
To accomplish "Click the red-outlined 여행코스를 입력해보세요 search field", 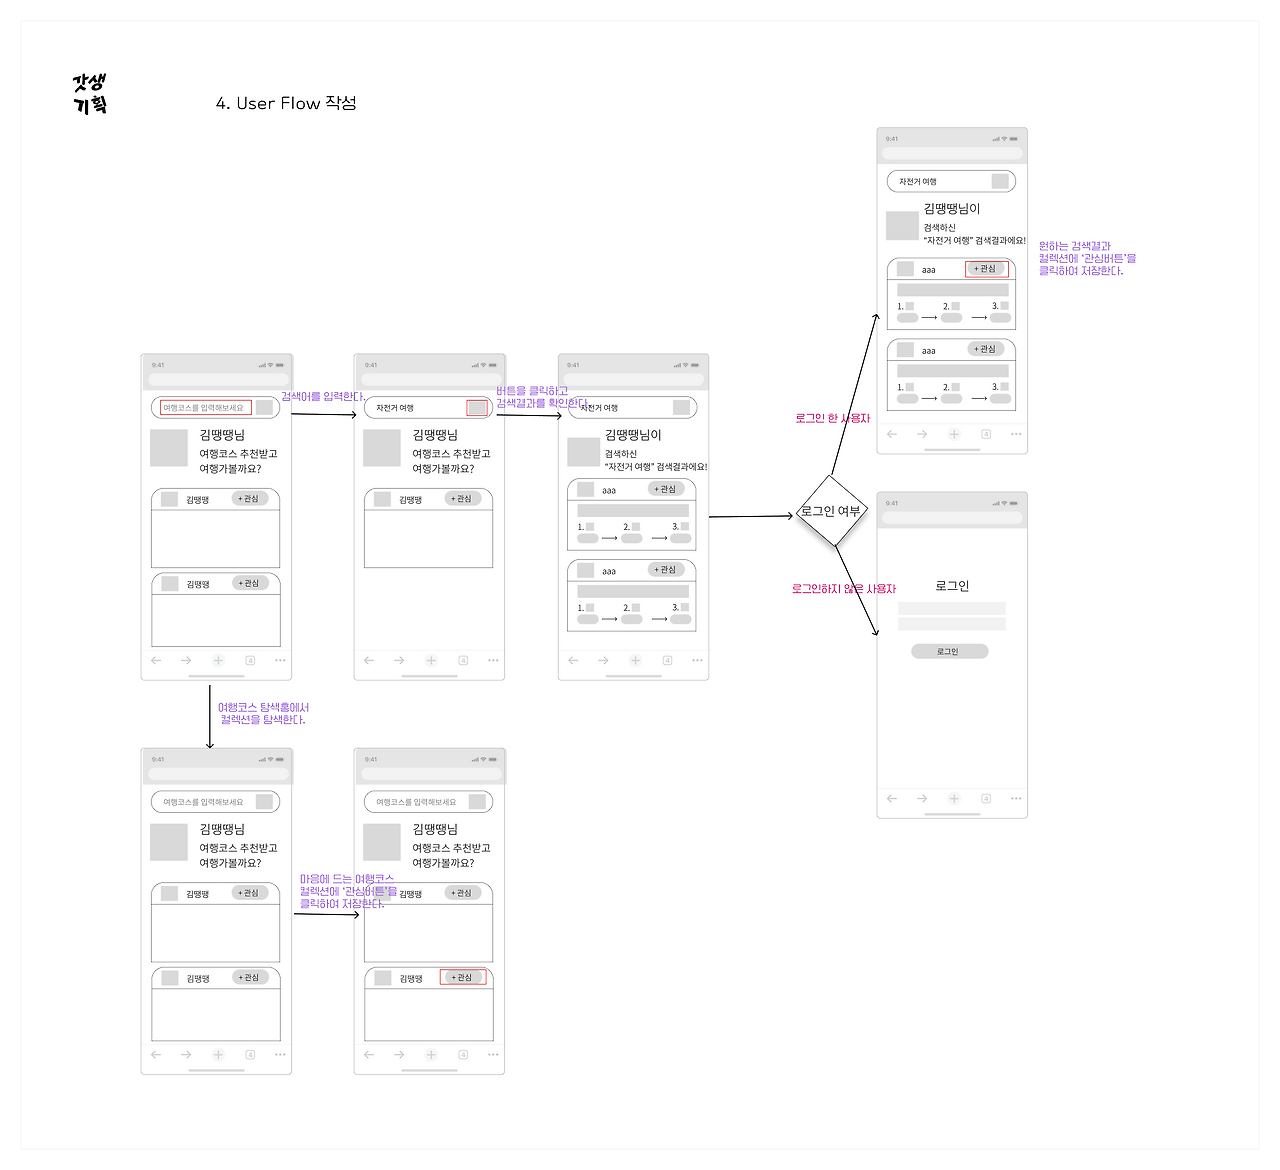I will click(x=205, y=407).
